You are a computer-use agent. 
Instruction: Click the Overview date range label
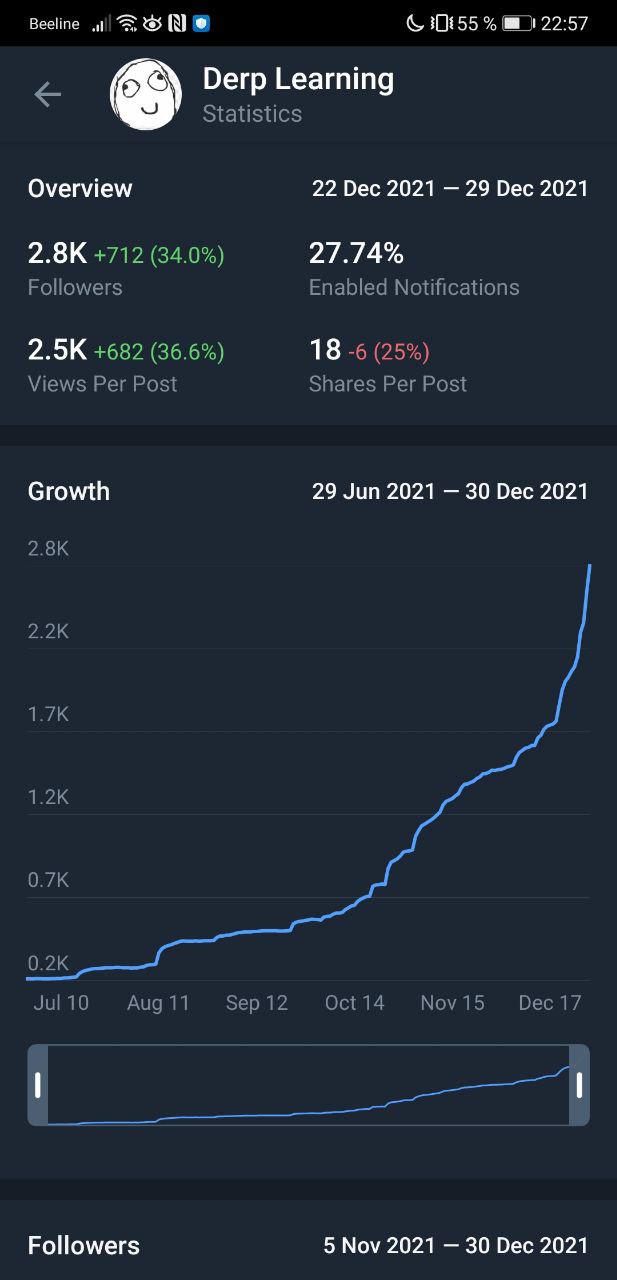450,188
